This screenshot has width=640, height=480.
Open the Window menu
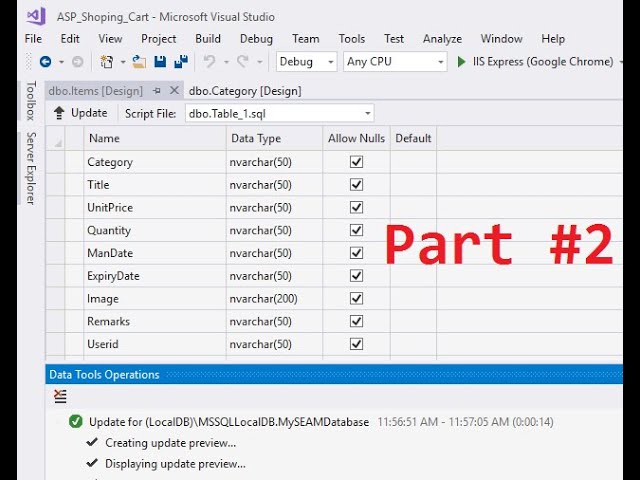[501, 39]
